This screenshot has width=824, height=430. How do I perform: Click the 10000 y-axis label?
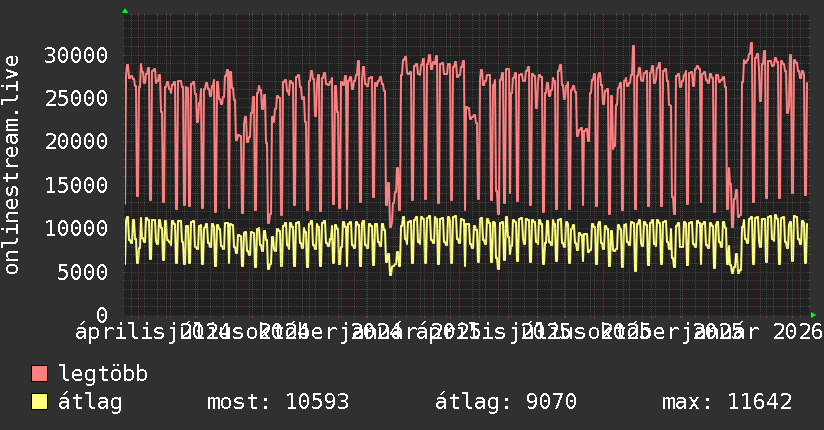(78, 228)
